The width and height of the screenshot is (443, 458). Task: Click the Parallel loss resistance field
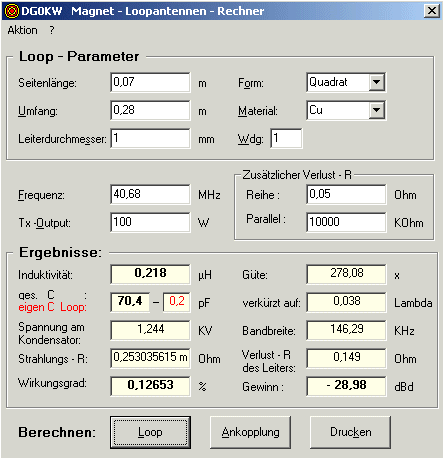pos(346,222)
